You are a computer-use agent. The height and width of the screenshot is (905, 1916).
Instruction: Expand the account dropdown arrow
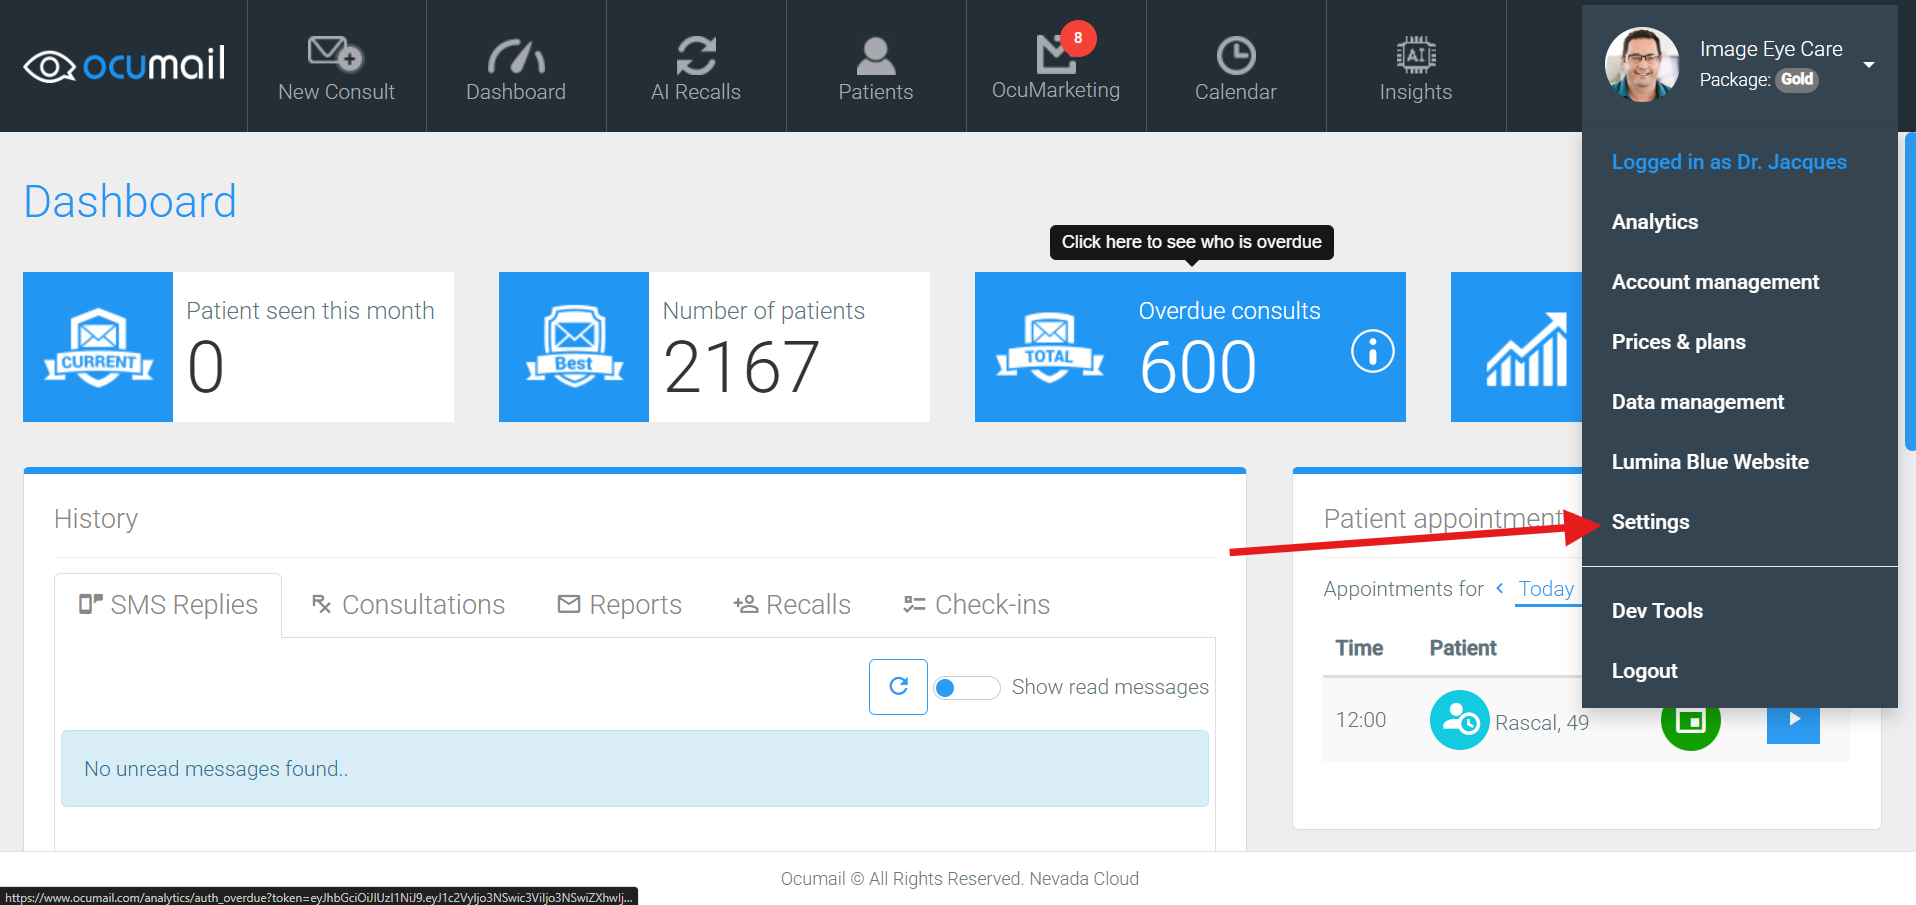[1869, 65]
